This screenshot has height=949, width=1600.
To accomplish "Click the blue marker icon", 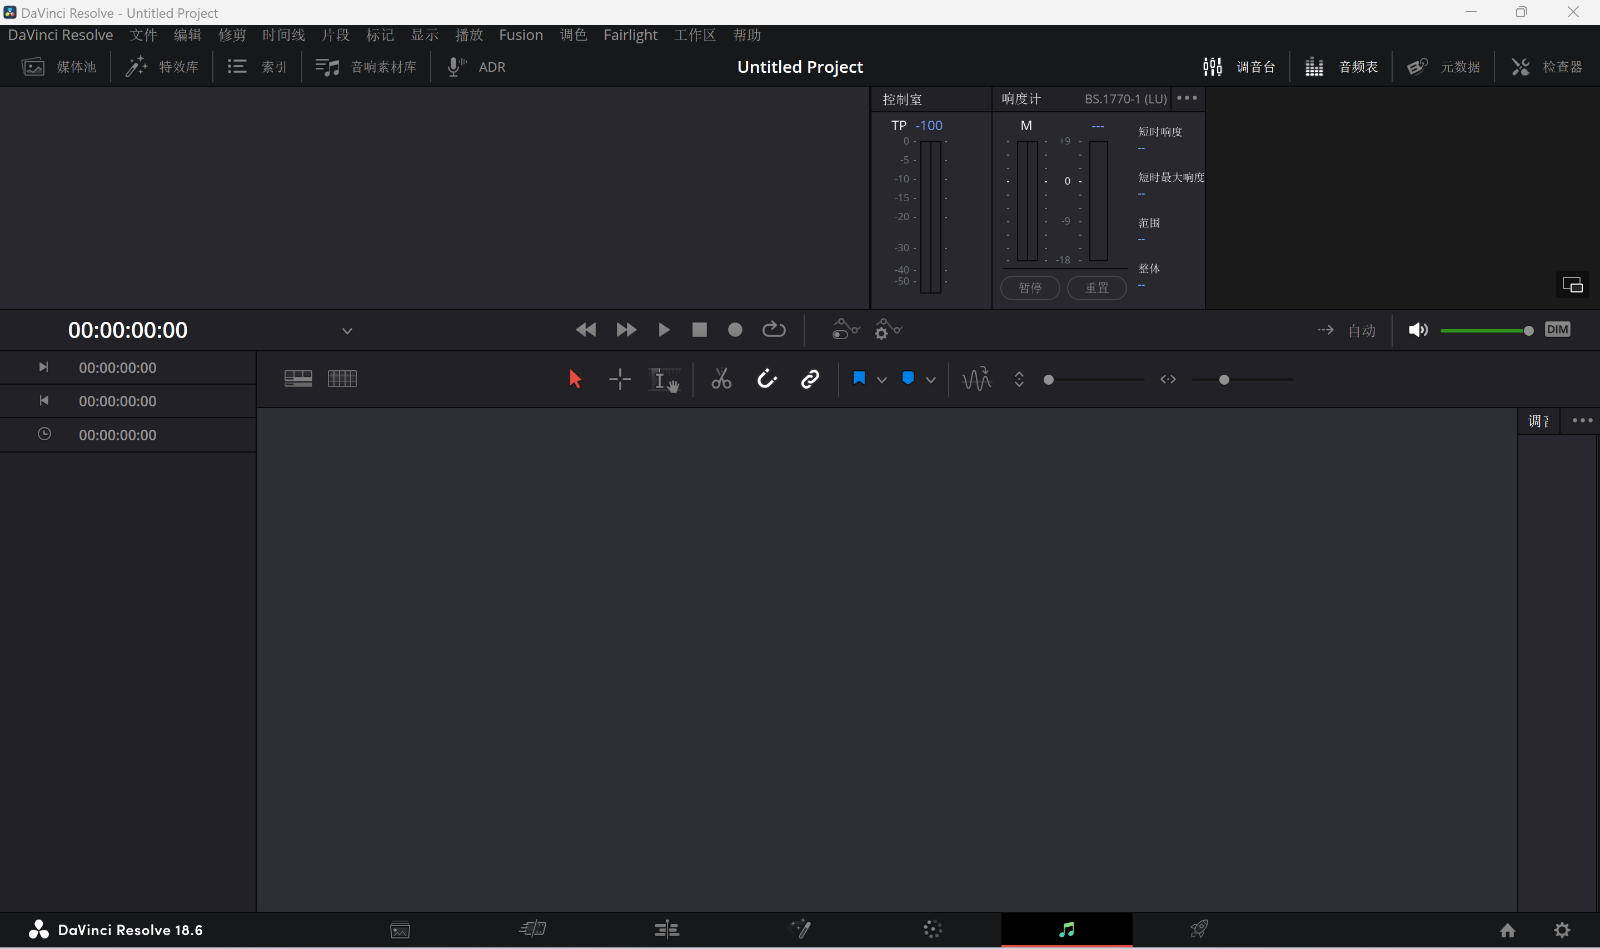I will [908, 378].
